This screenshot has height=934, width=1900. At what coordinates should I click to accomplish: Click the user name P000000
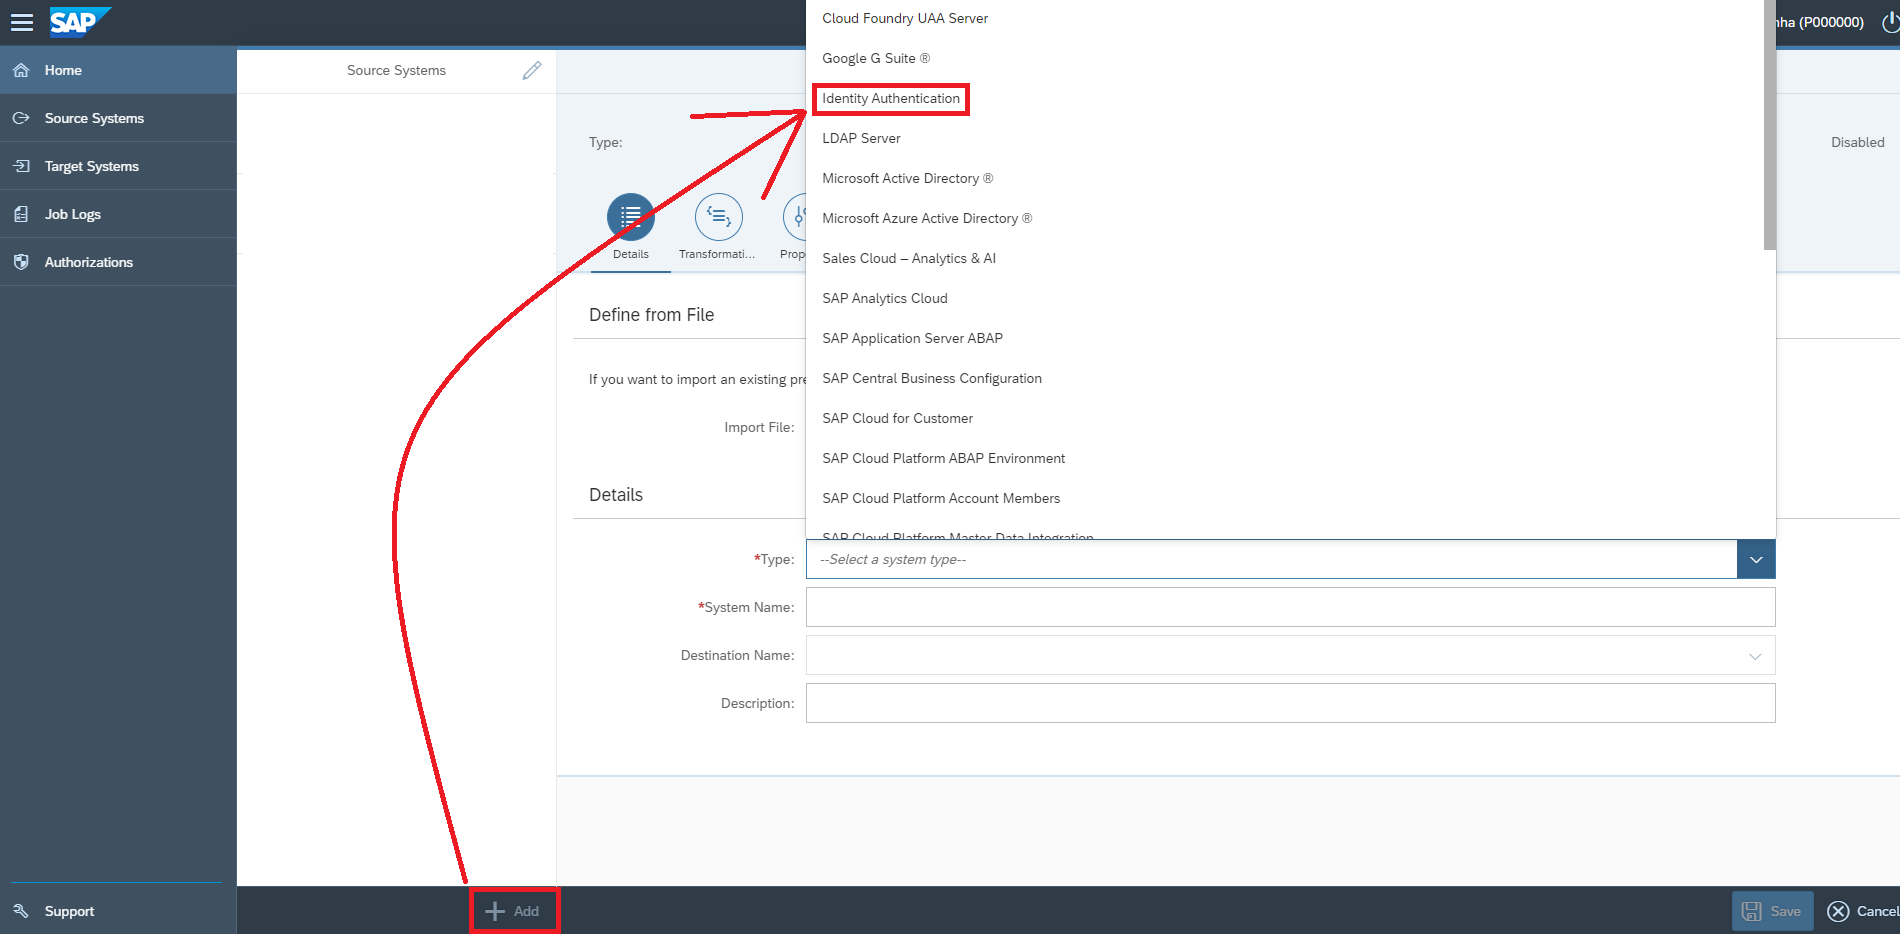[1820, 22]
